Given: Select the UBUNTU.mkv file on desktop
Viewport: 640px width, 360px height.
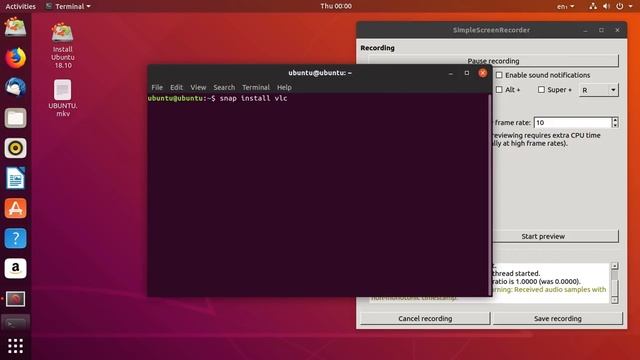Looking at the screenshot, I should tap(62, 98).
